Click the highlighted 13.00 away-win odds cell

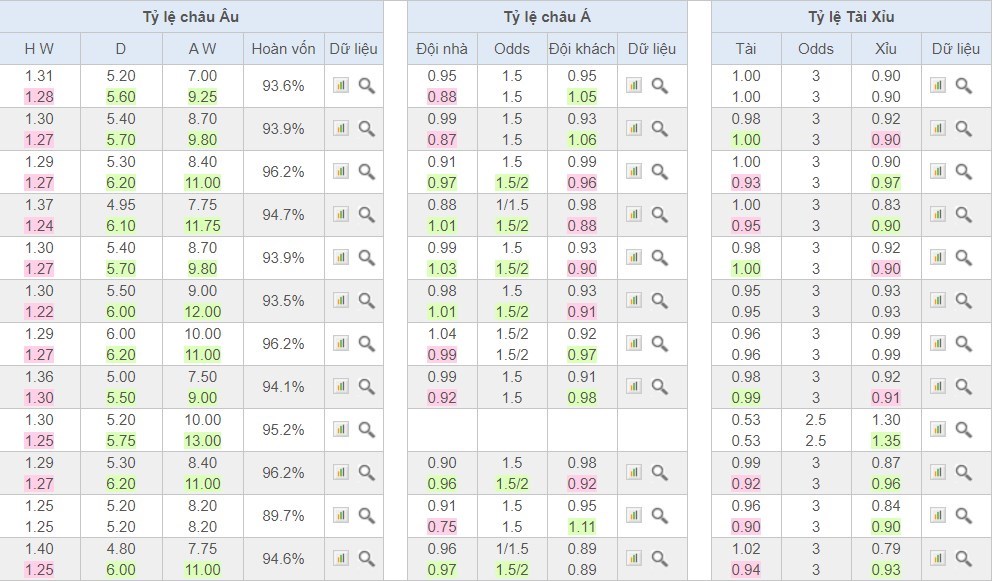pos(202,441)
